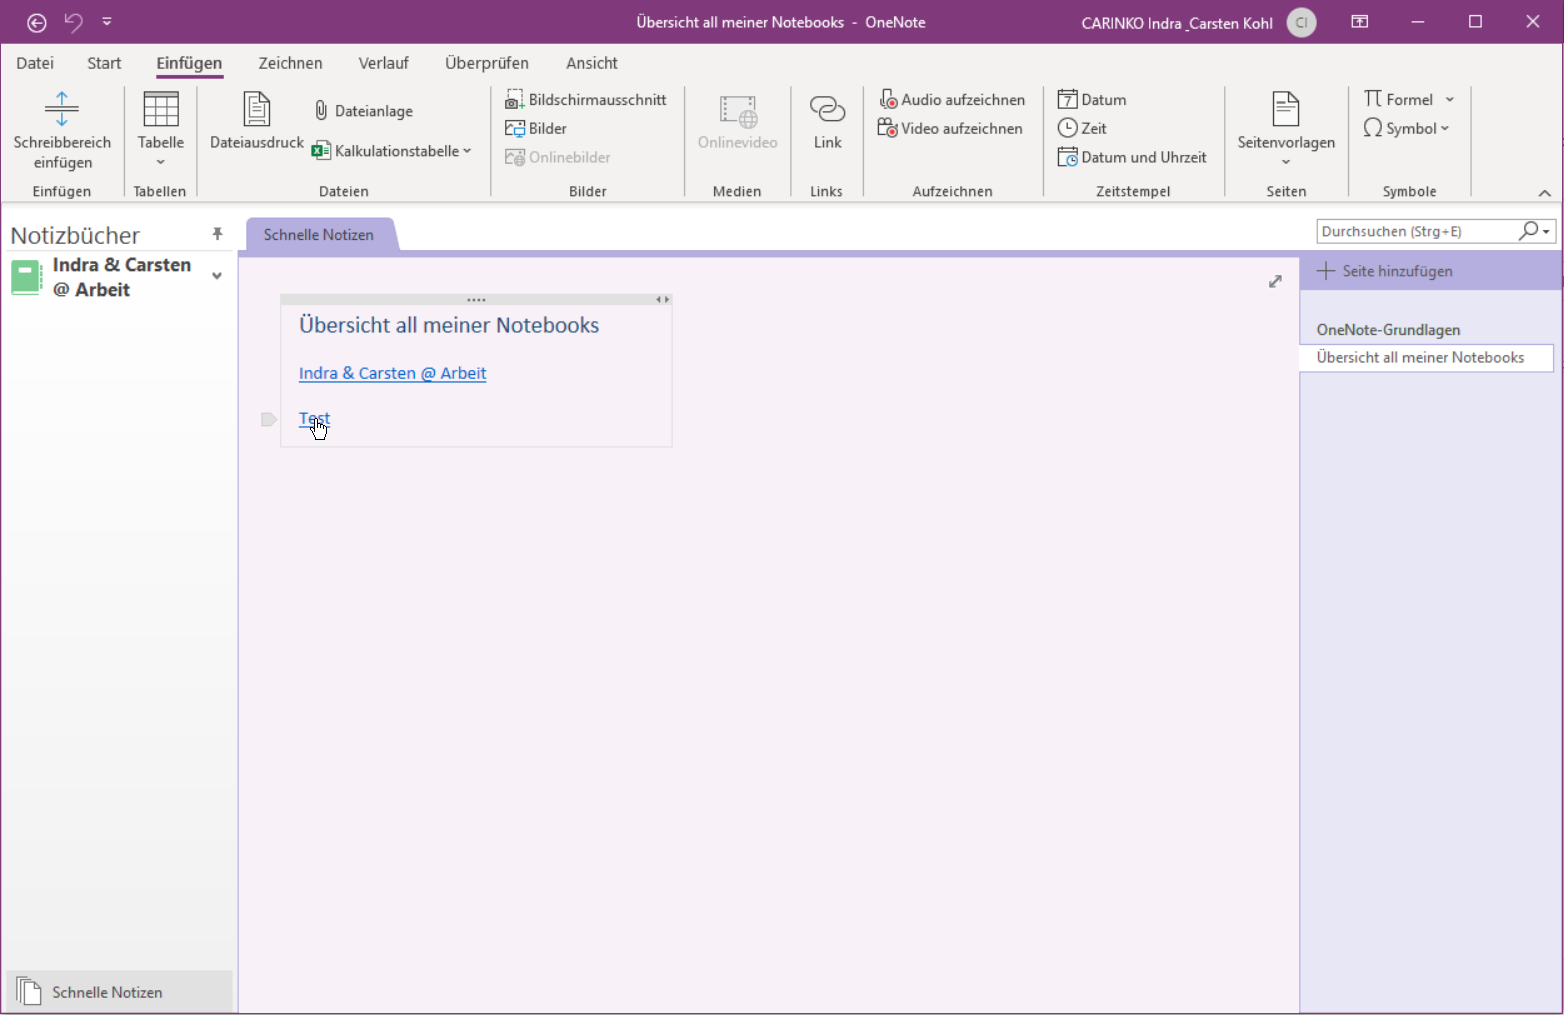Image resolution: width=1564 pixels, height=1015 pixels.
Task: Click the note container top drag handle
Action: pyautogui.click(x=476, y=300)
